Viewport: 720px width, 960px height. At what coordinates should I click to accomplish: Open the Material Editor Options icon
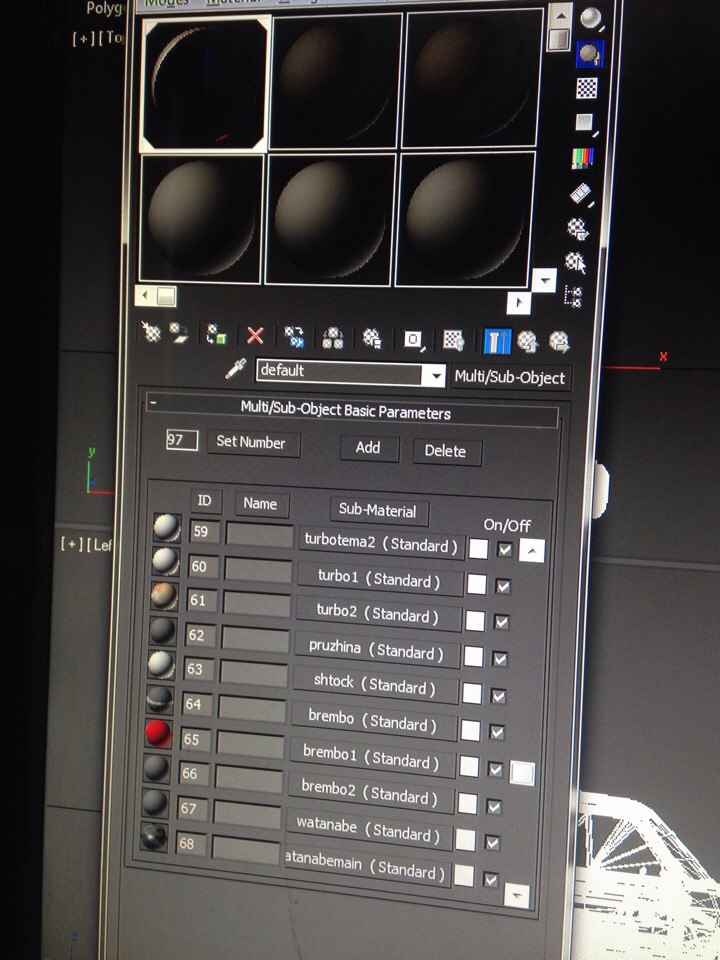pyautogui.click(x=577, y=228)
